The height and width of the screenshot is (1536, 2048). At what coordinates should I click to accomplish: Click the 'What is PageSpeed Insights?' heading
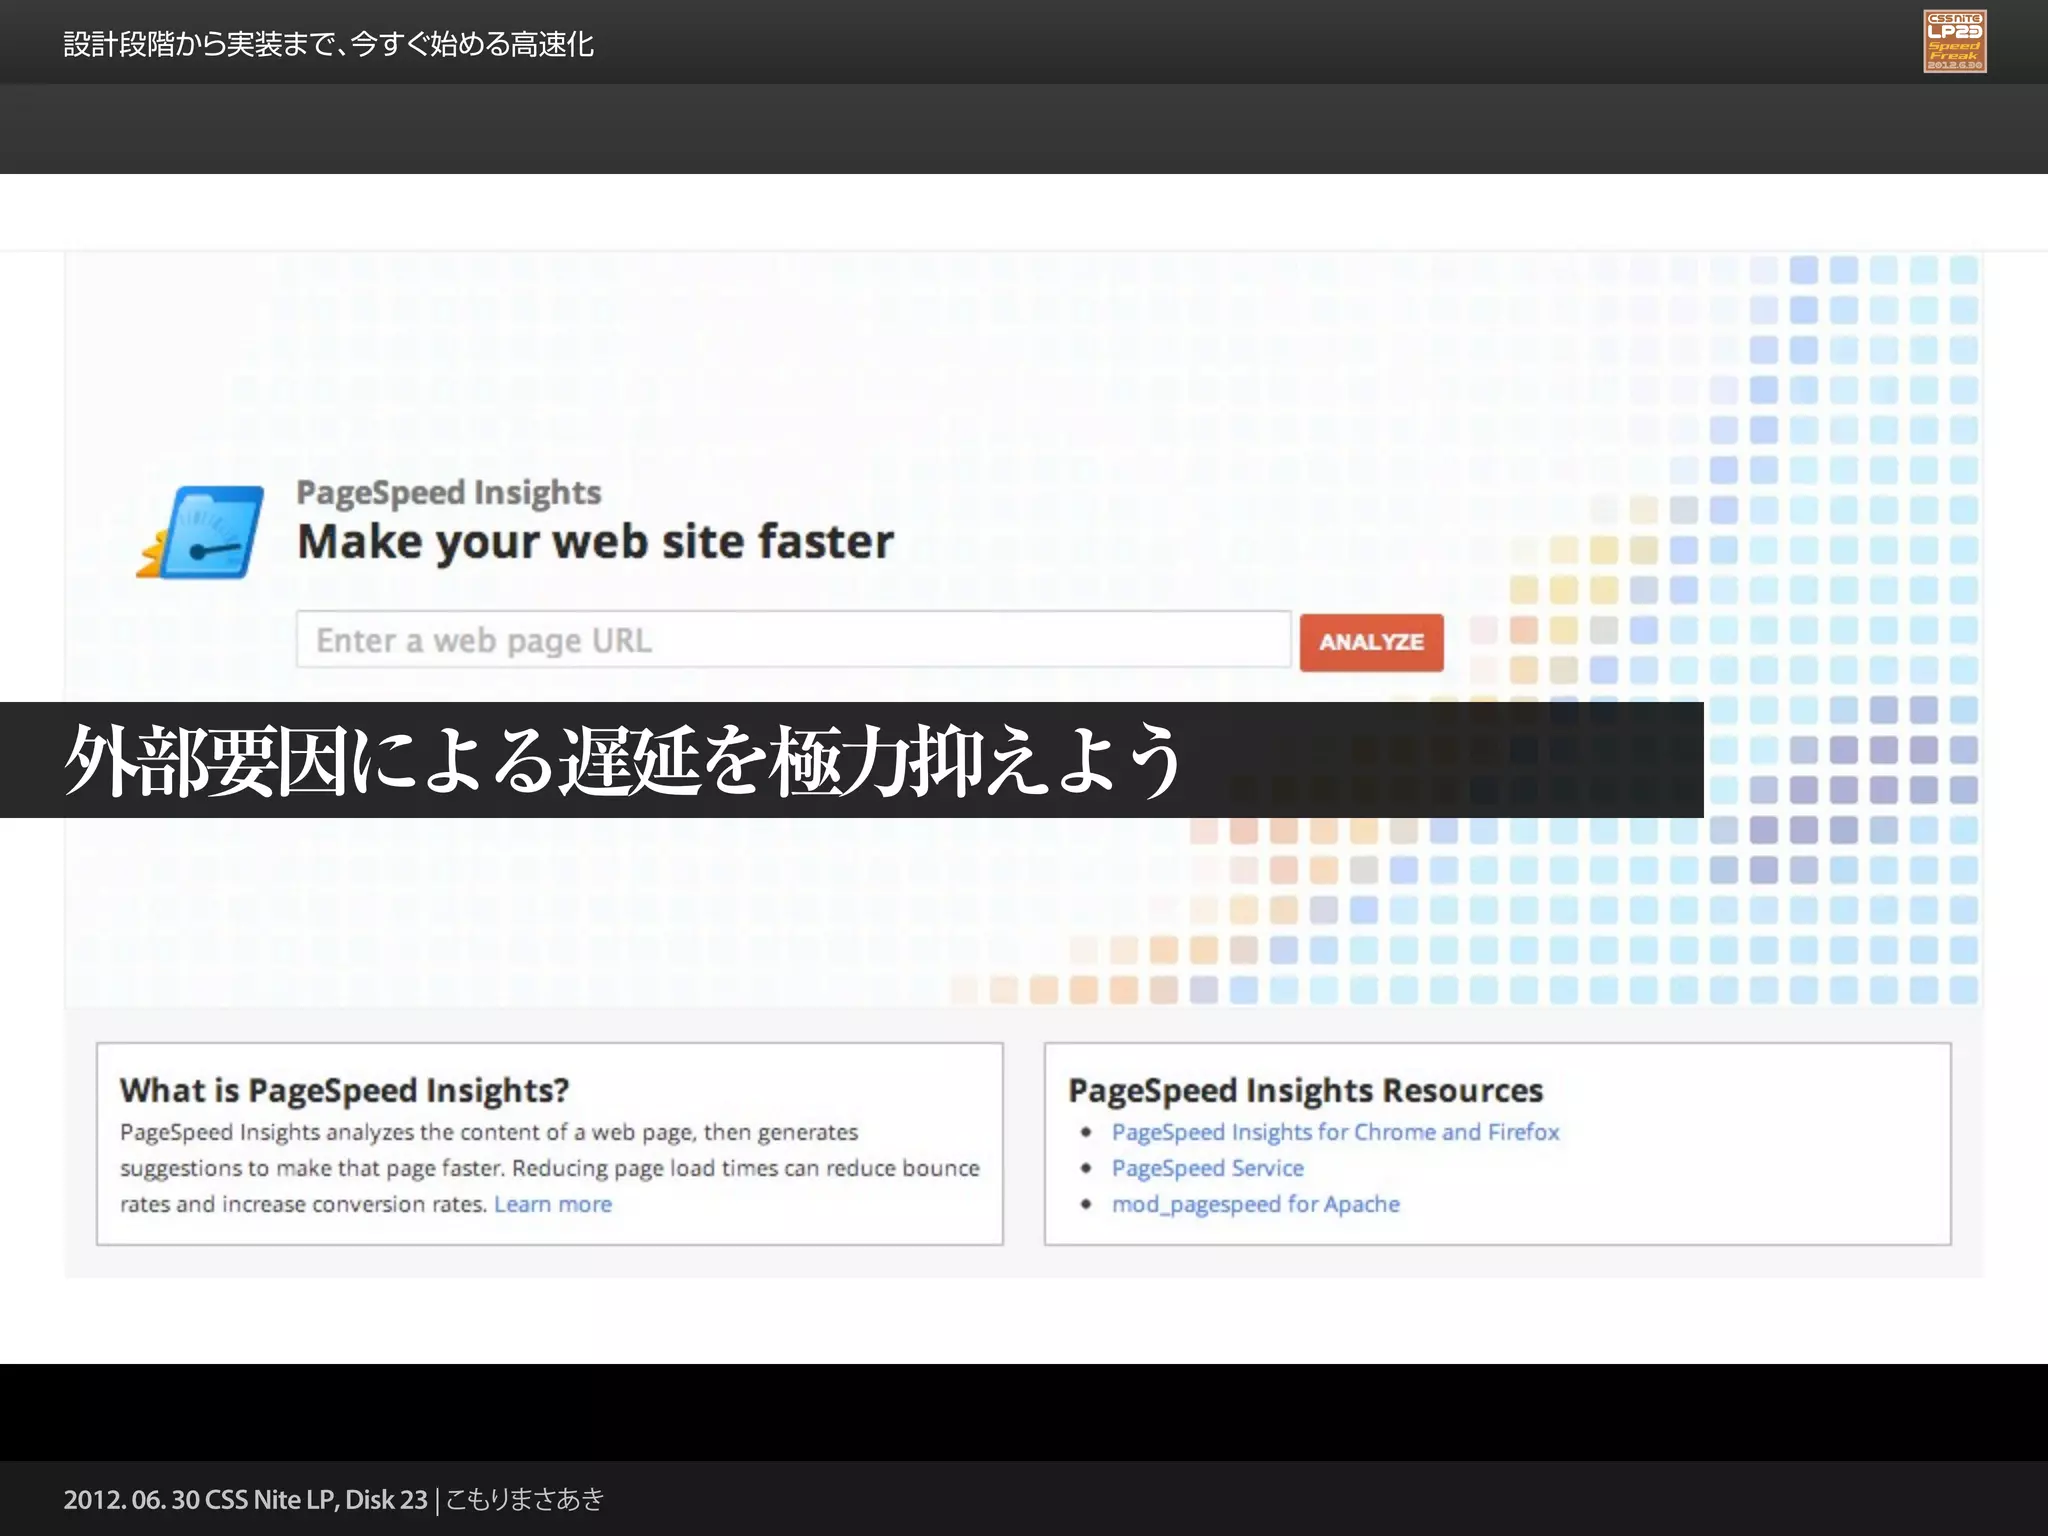344,1090
